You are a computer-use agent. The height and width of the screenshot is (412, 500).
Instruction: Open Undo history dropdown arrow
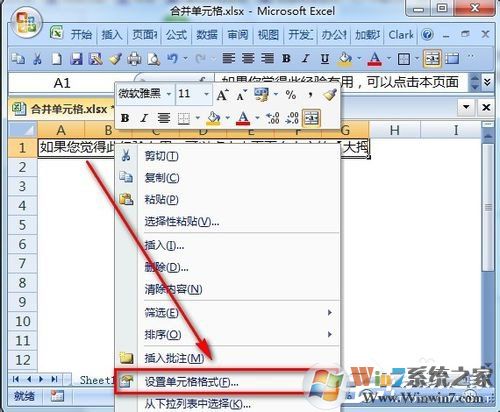pos(185,59)
